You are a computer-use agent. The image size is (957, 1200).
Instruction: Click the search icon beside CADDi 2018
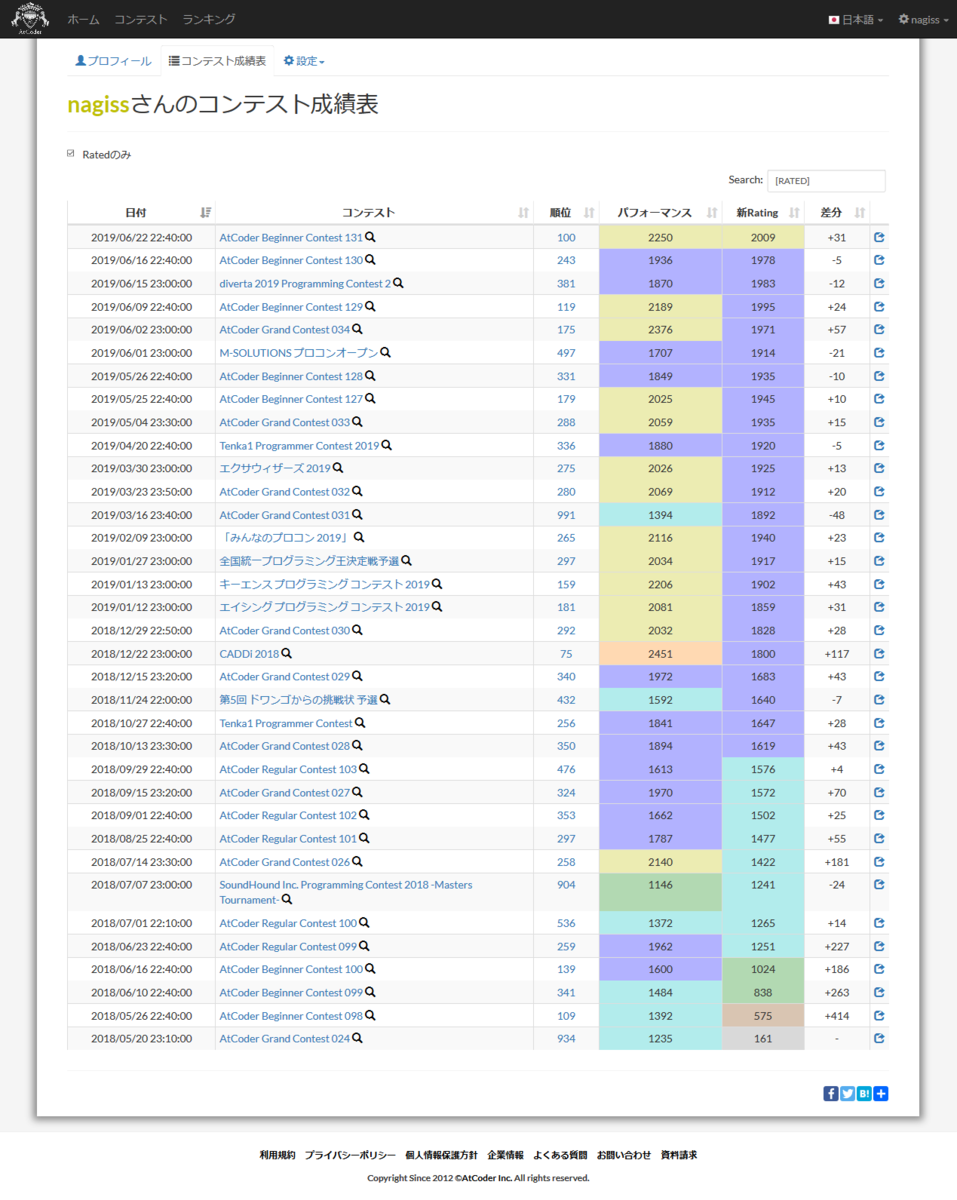pyautogui.click(x=287, y=653)
